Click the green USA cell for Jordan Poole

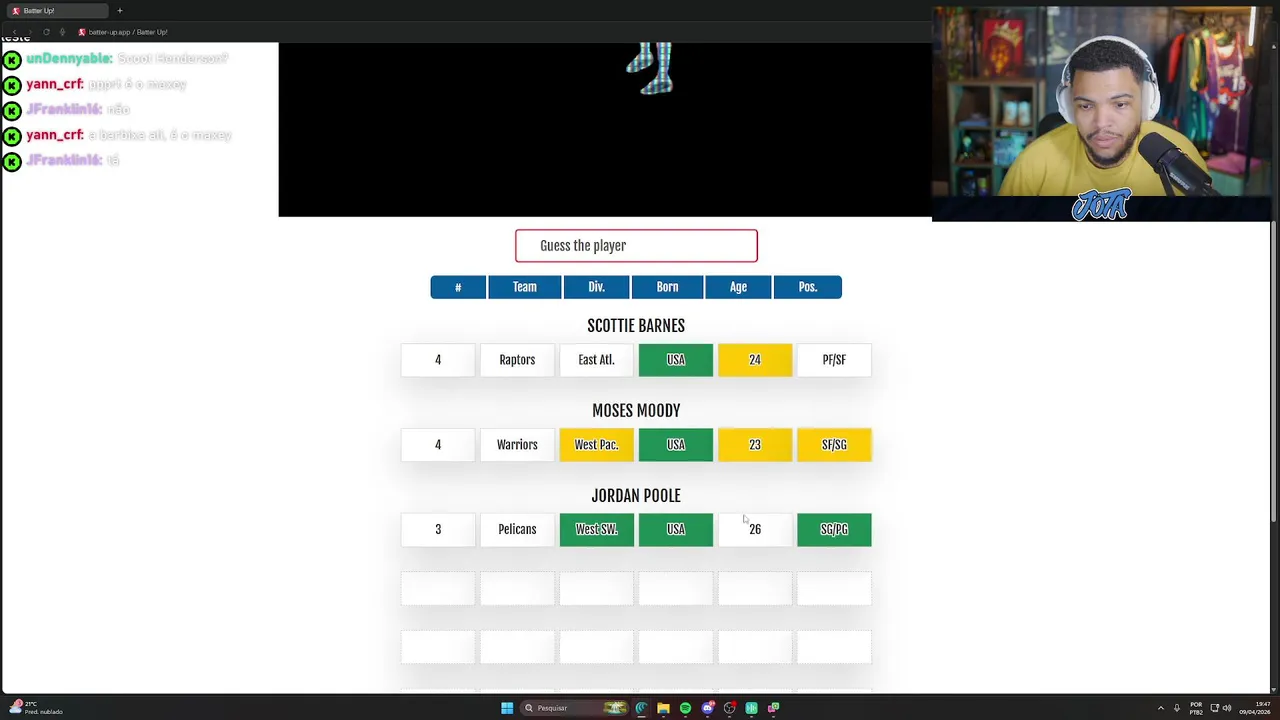click(676, 530)
